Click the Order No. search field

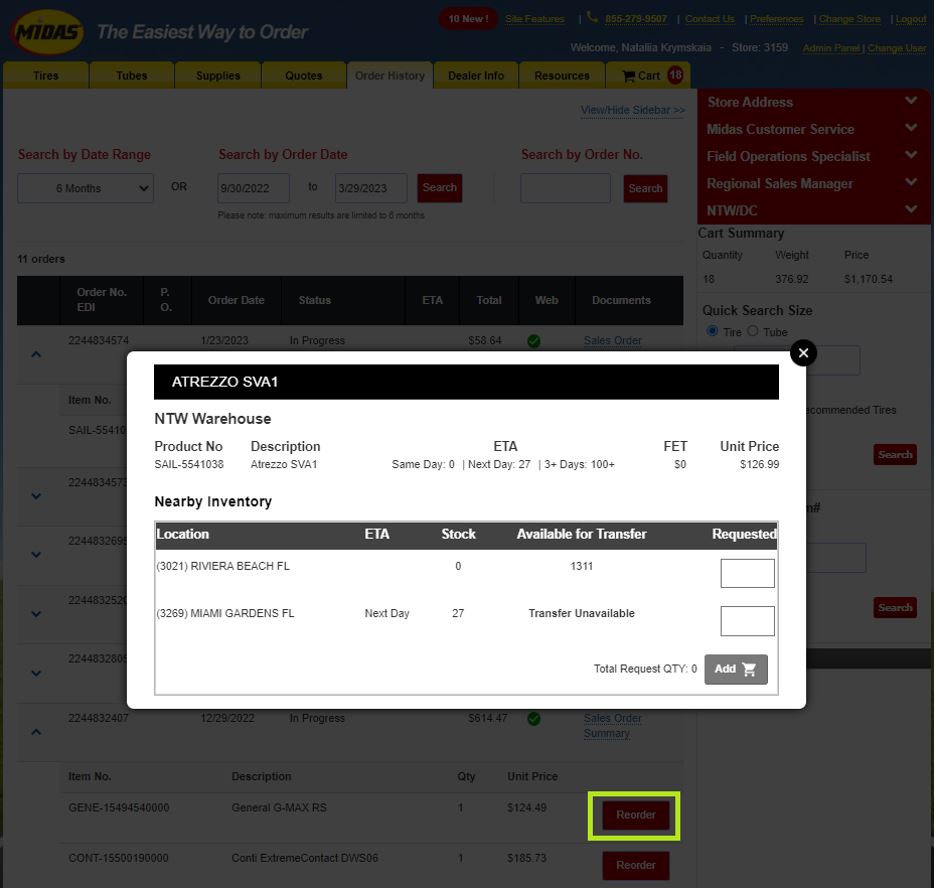tap(565, 188)
